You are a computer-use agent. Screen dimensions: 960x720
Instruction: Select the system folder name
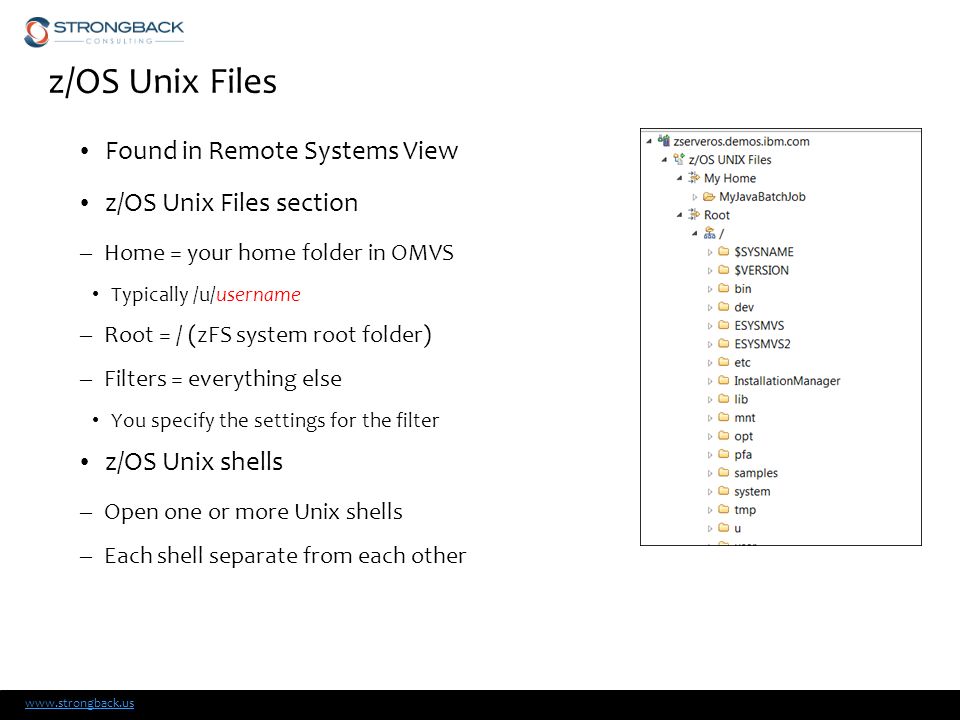tap(752, 491)
